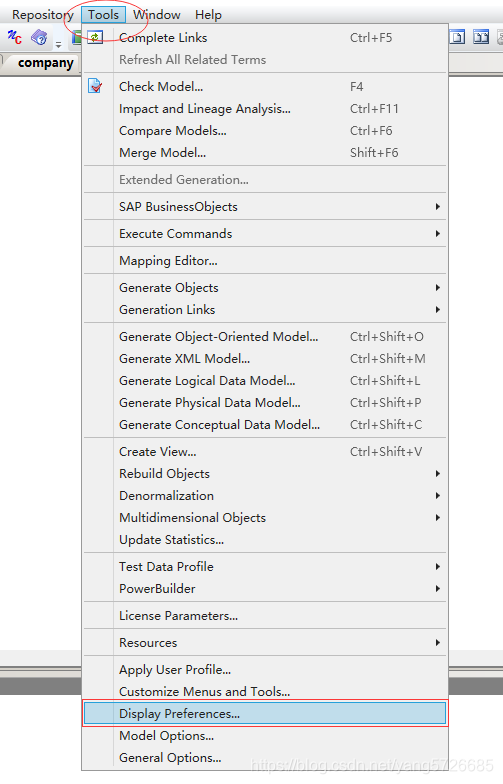
Task: Open the toolbar overflow dropdown arrow
Action: click(x=58, y=45)
